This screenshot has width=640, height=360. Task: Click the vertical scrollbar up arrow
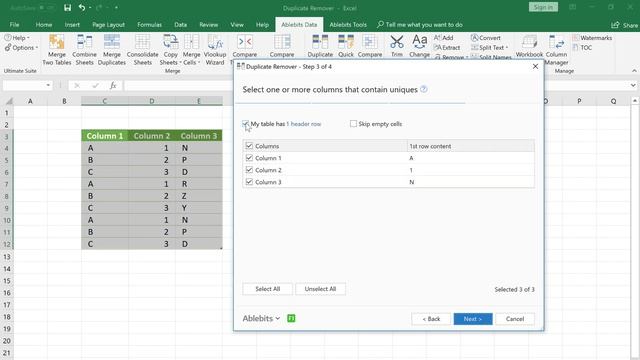click(x=635, y=100)
